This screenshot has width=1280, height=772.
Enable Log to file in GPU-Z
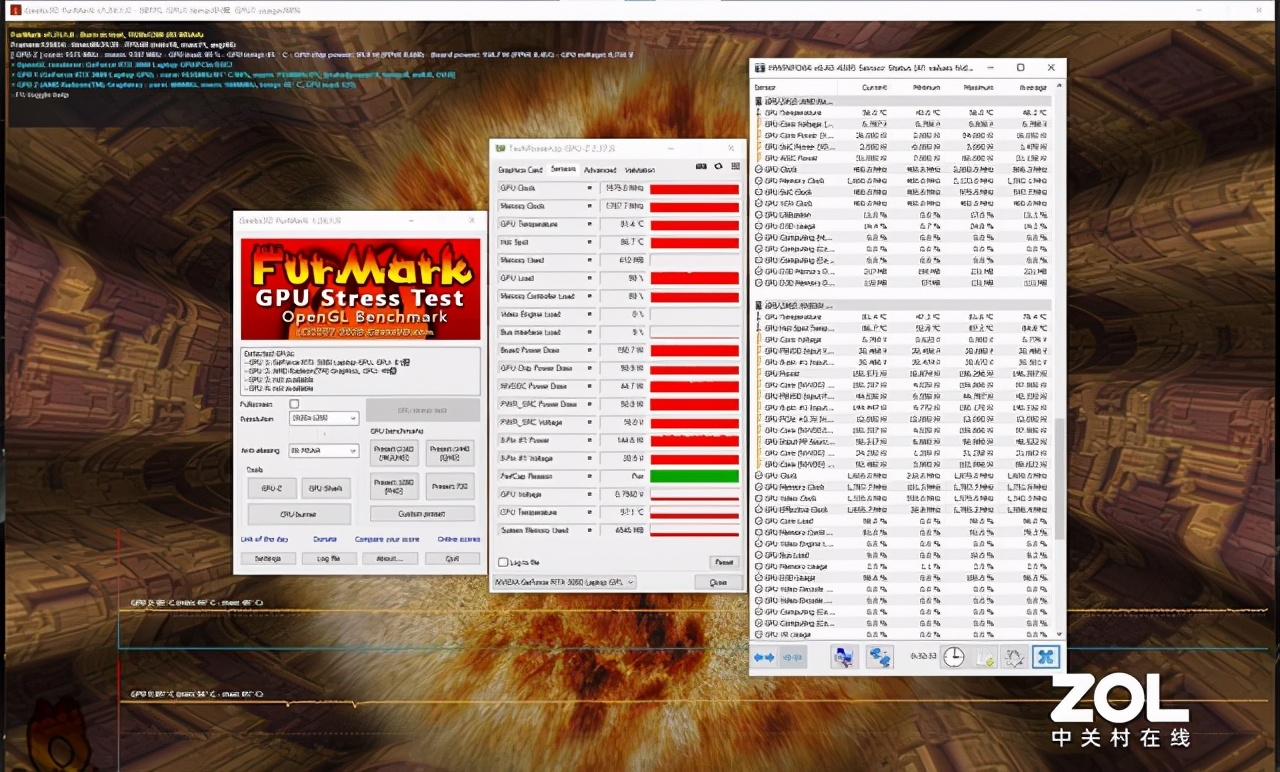[x=502, y=562]
